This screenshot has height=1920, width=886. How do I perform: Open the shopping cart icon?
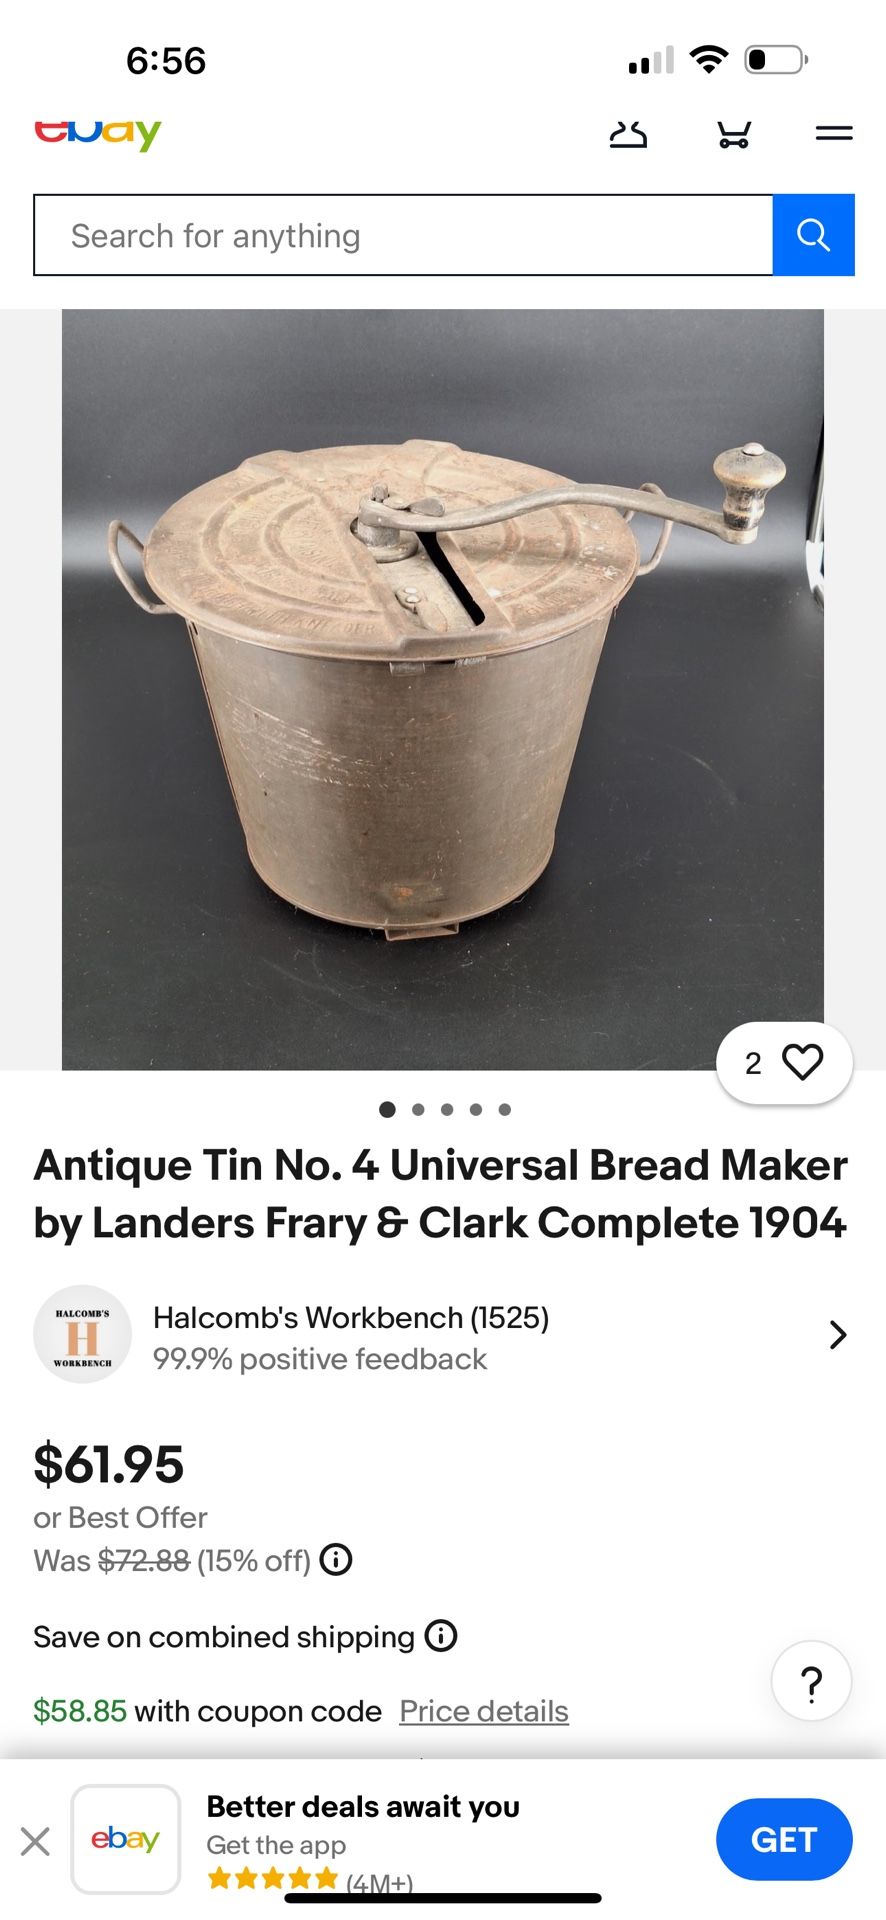734,134
